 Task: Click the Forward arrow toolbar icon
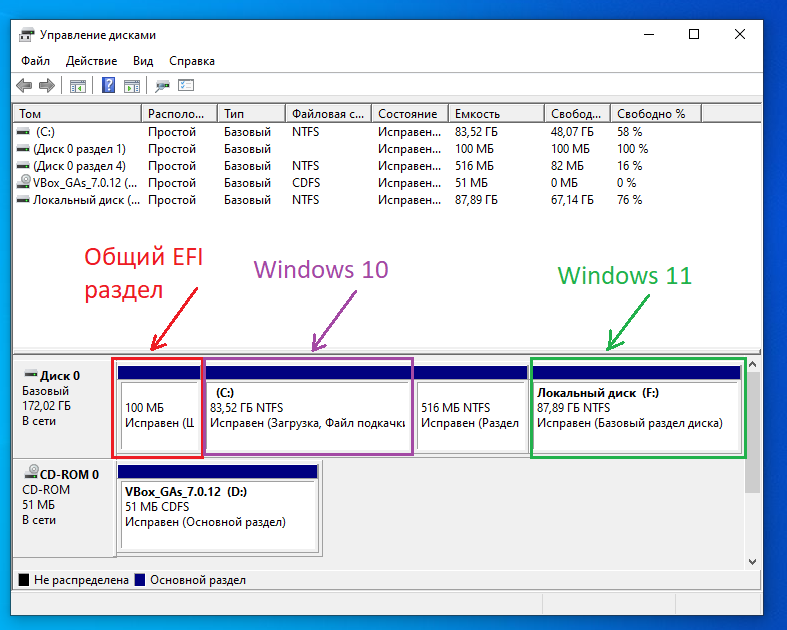pos(47,86)
